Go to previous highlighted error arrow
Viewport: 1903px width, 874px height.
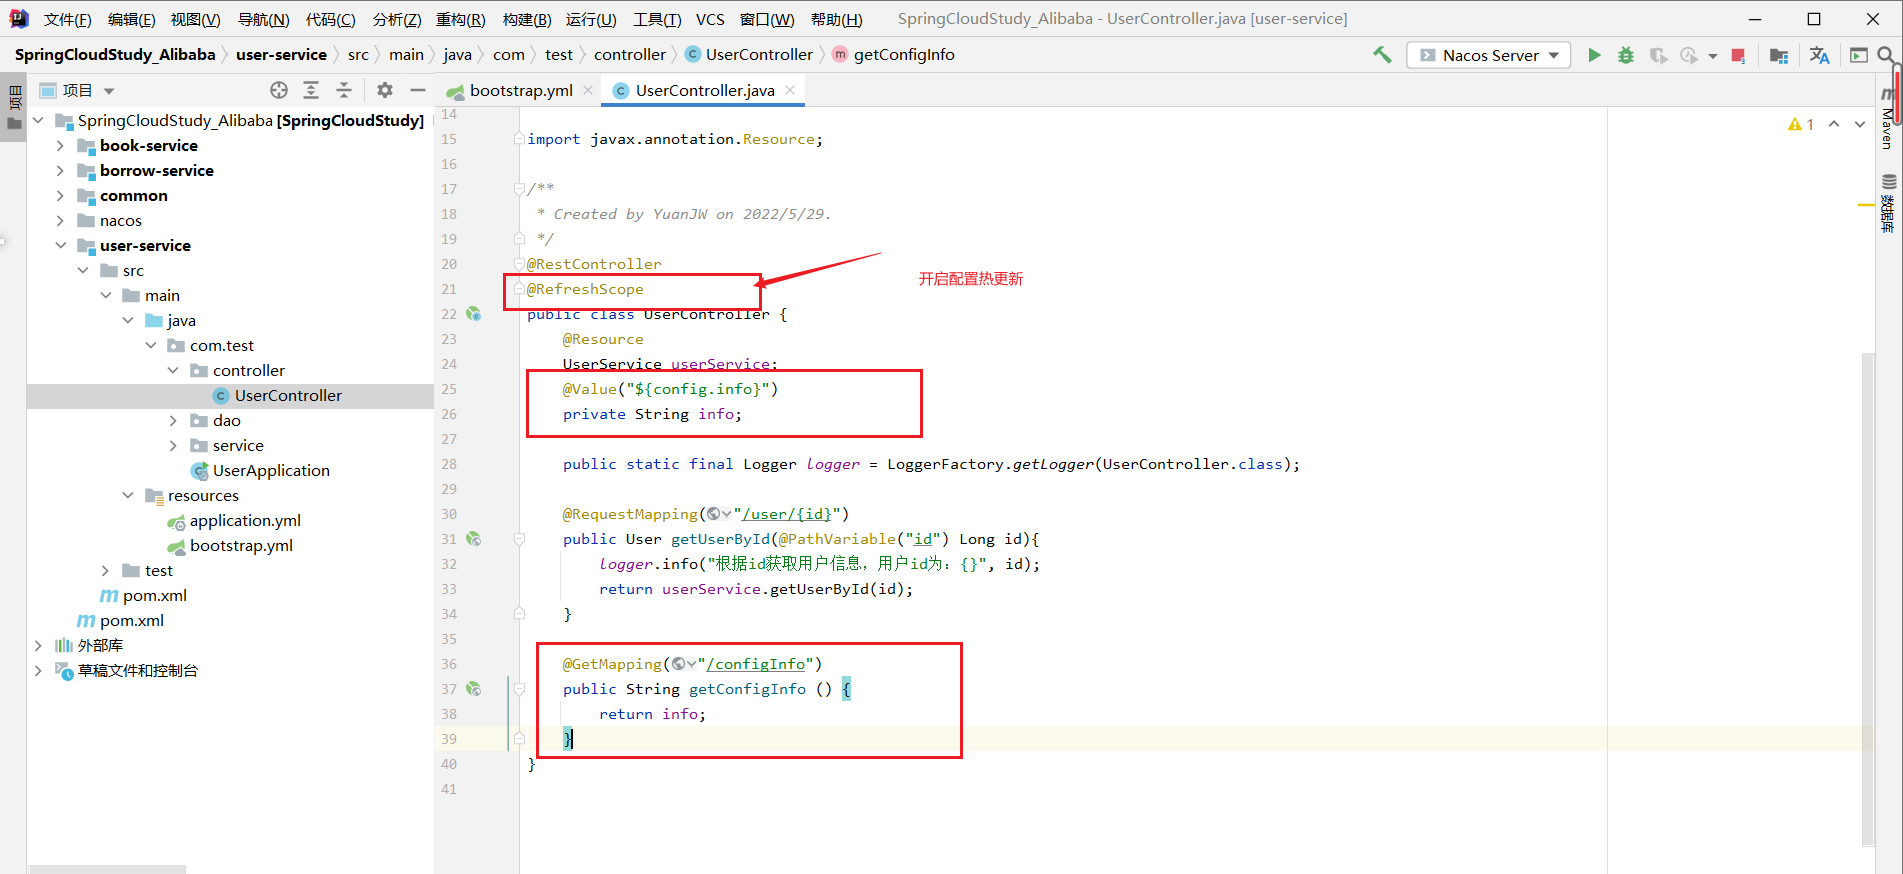click(x=1834, y=124)
